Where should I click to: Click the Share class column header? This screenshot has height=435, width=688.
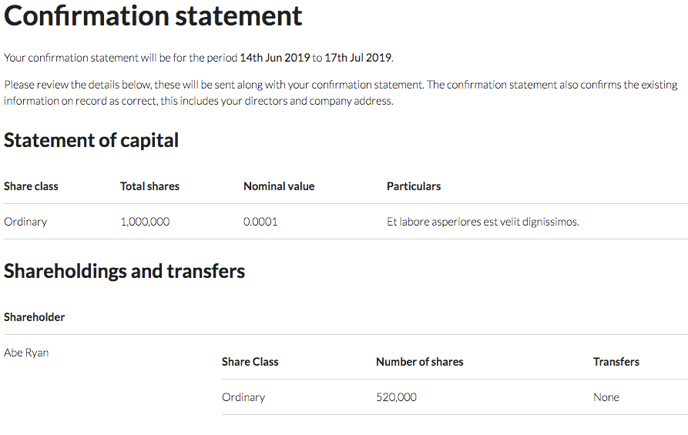pos(31,186)
